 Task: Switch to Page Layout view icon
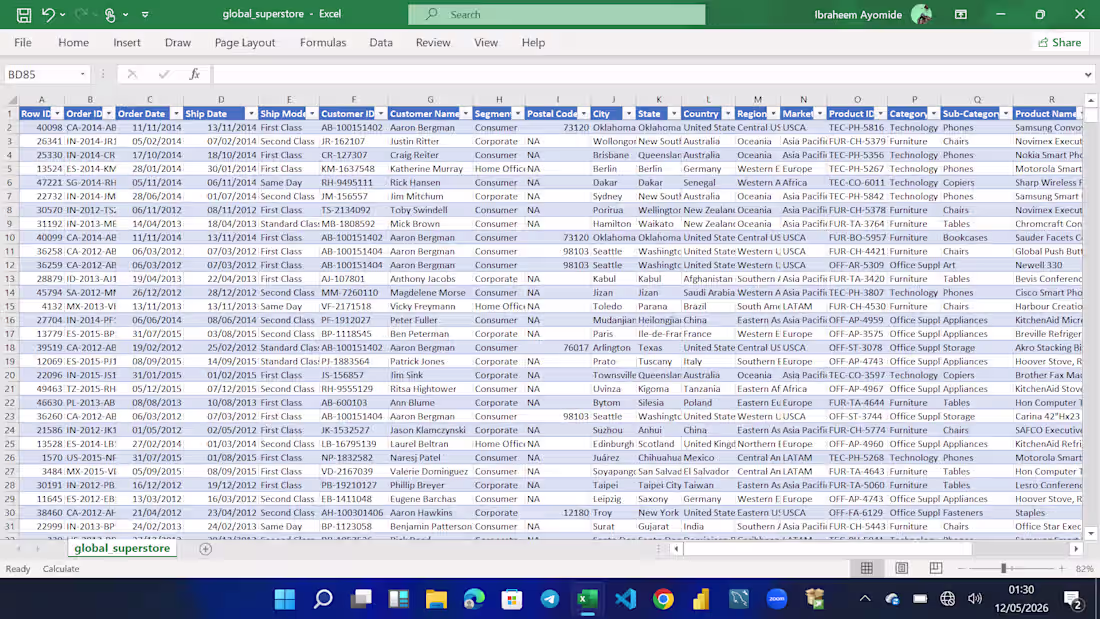901,568
